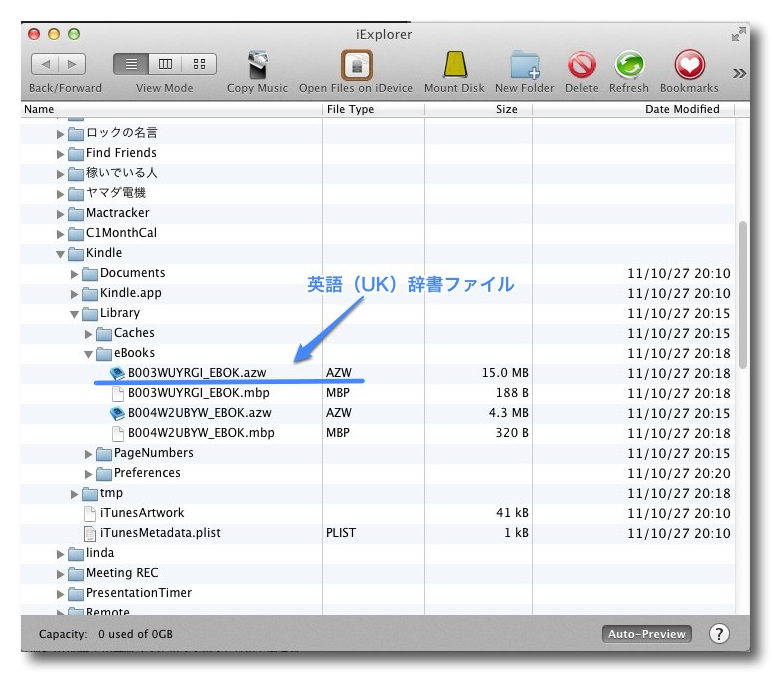The image size is (771, 673).
Task: Click the Delete toolbar icon
Action: click(582, 65)
